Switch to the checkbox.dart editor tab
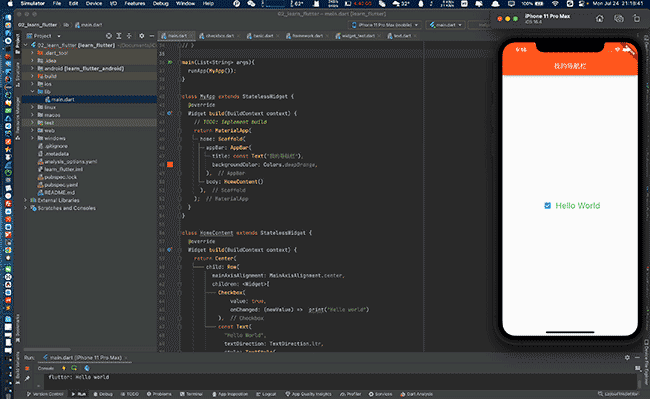The height and width of the screenshot is (399, 650). click(x=219, y=36)
